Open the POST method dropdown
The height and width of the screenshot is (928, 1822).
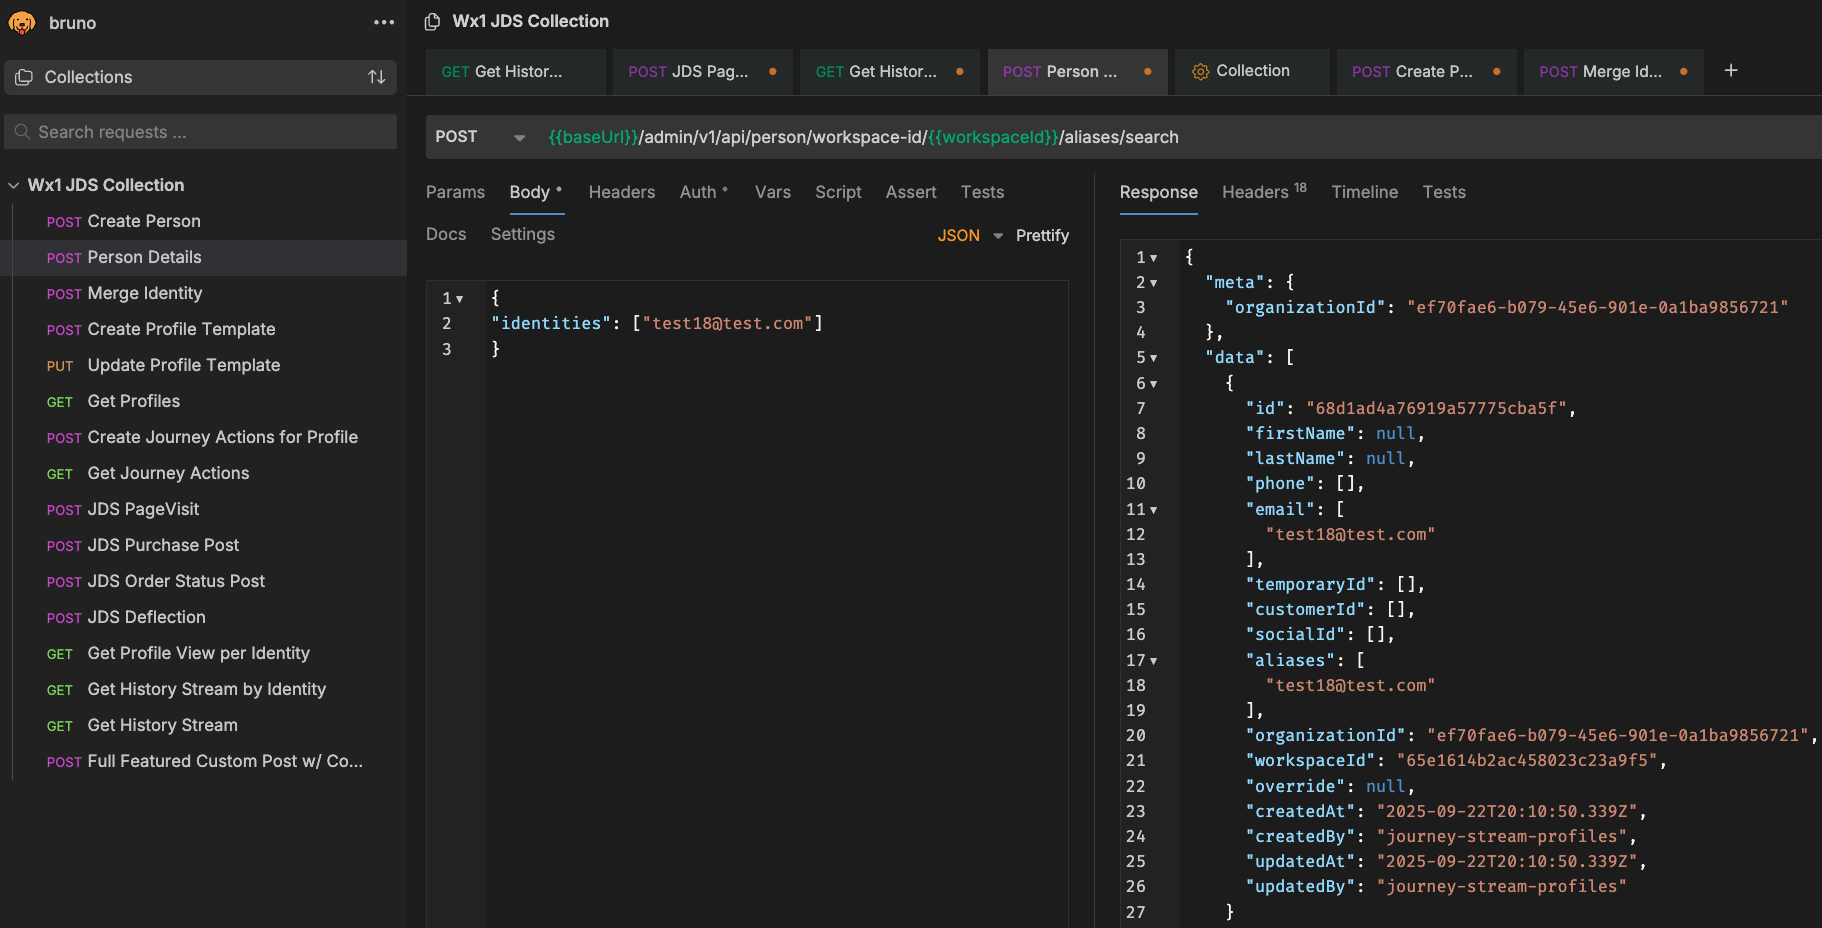pos(519,137)
